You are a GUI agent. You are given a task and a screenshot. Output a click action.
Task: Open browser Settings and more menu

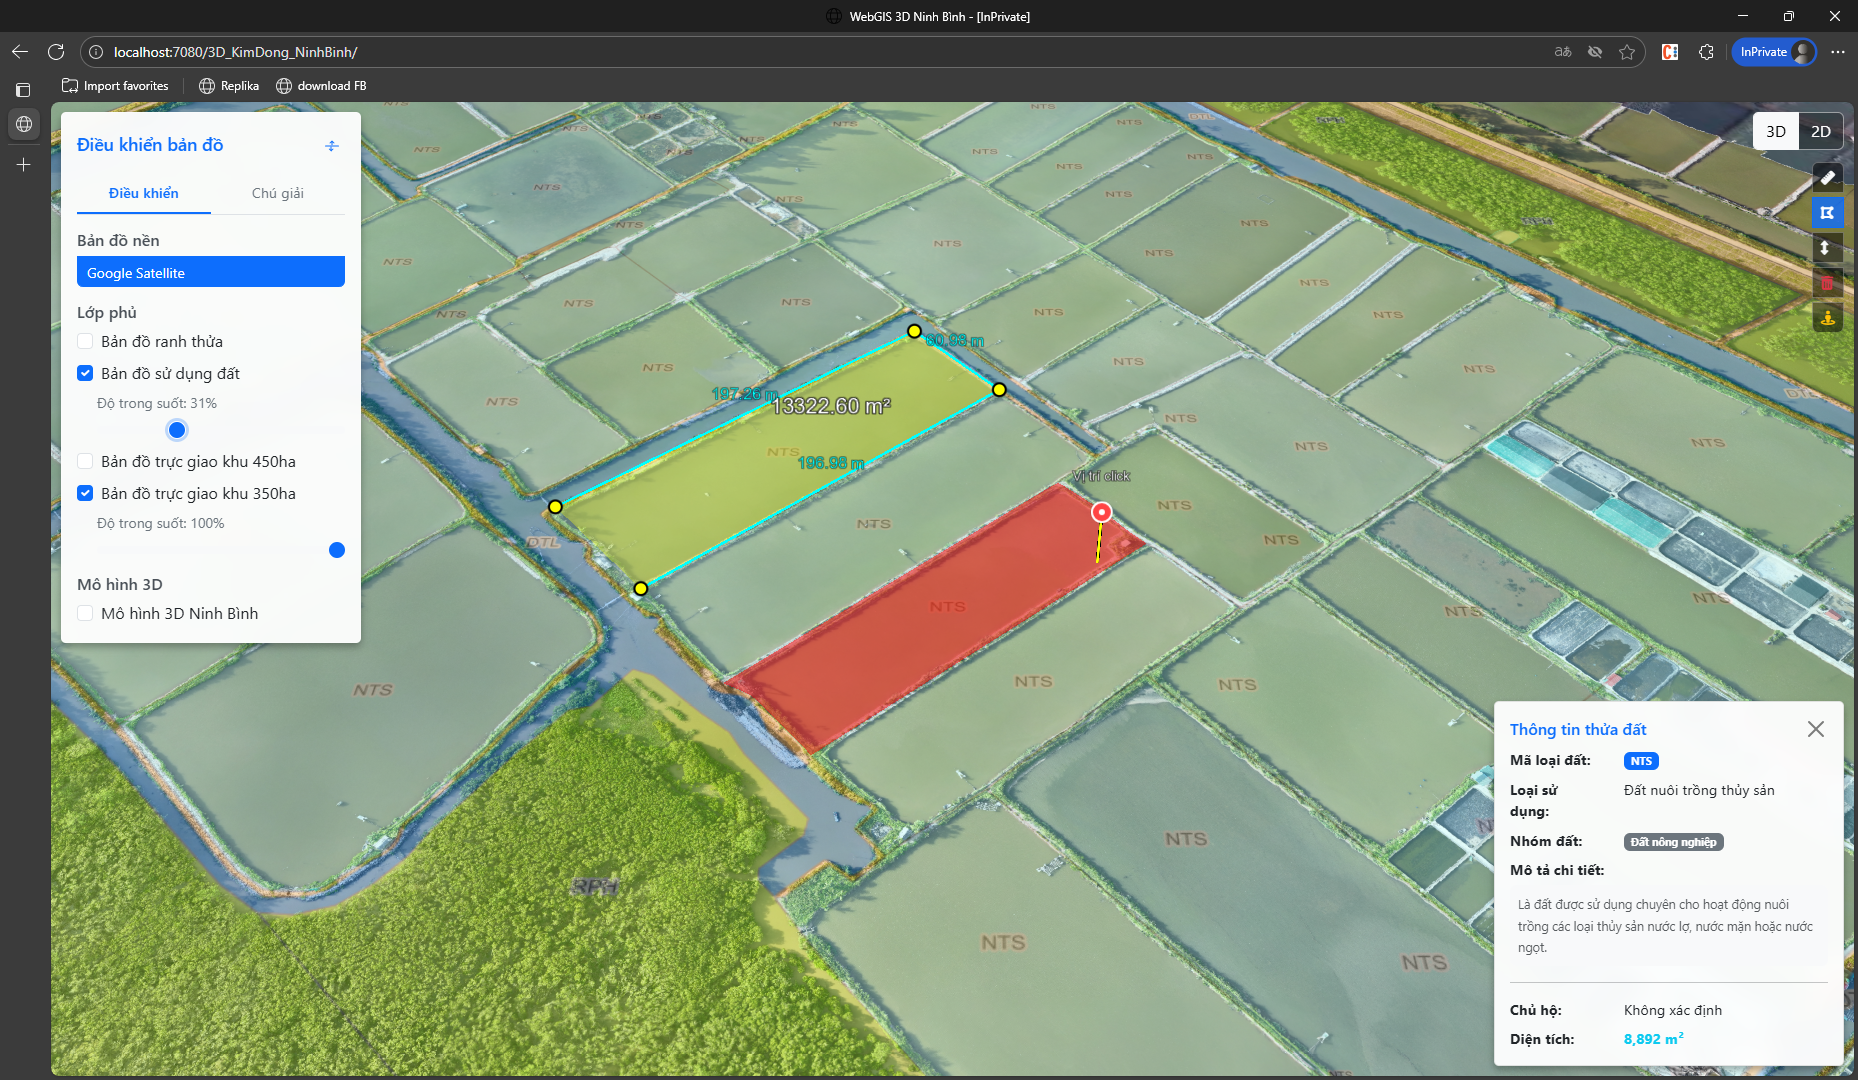(x=1837, y=52)
